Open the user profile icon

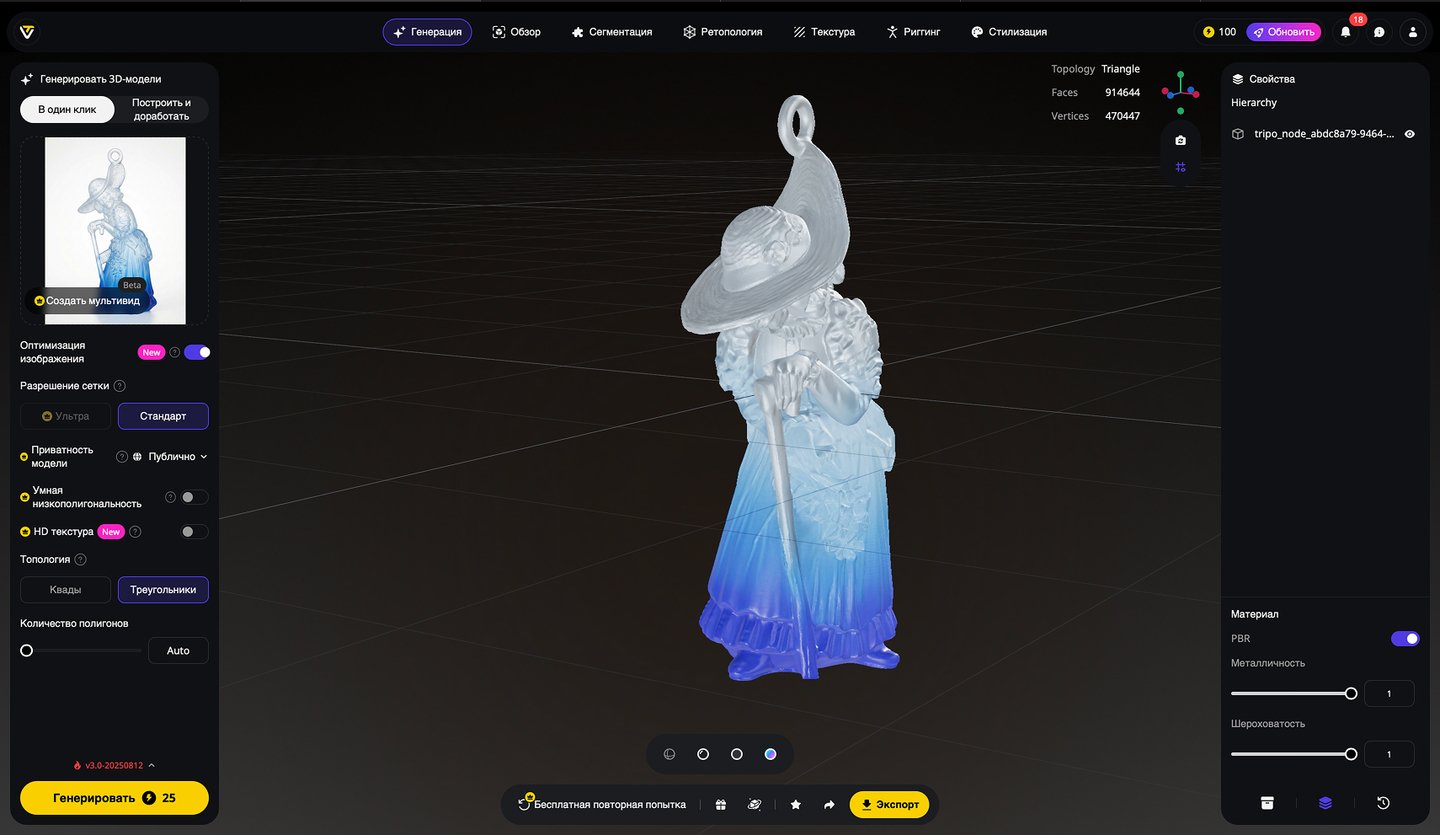(1413, 32)
